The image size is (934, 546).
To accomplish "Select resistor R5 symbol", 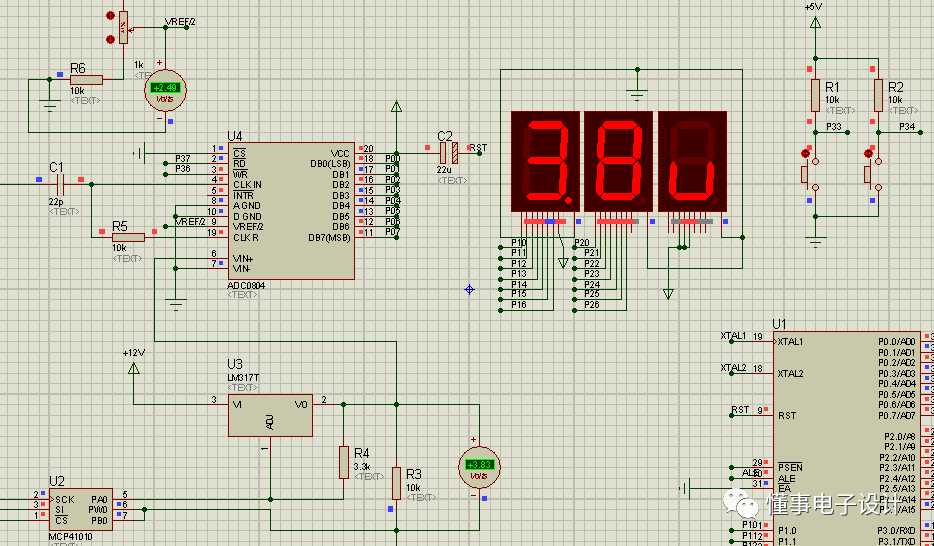I will coord(128,238).
